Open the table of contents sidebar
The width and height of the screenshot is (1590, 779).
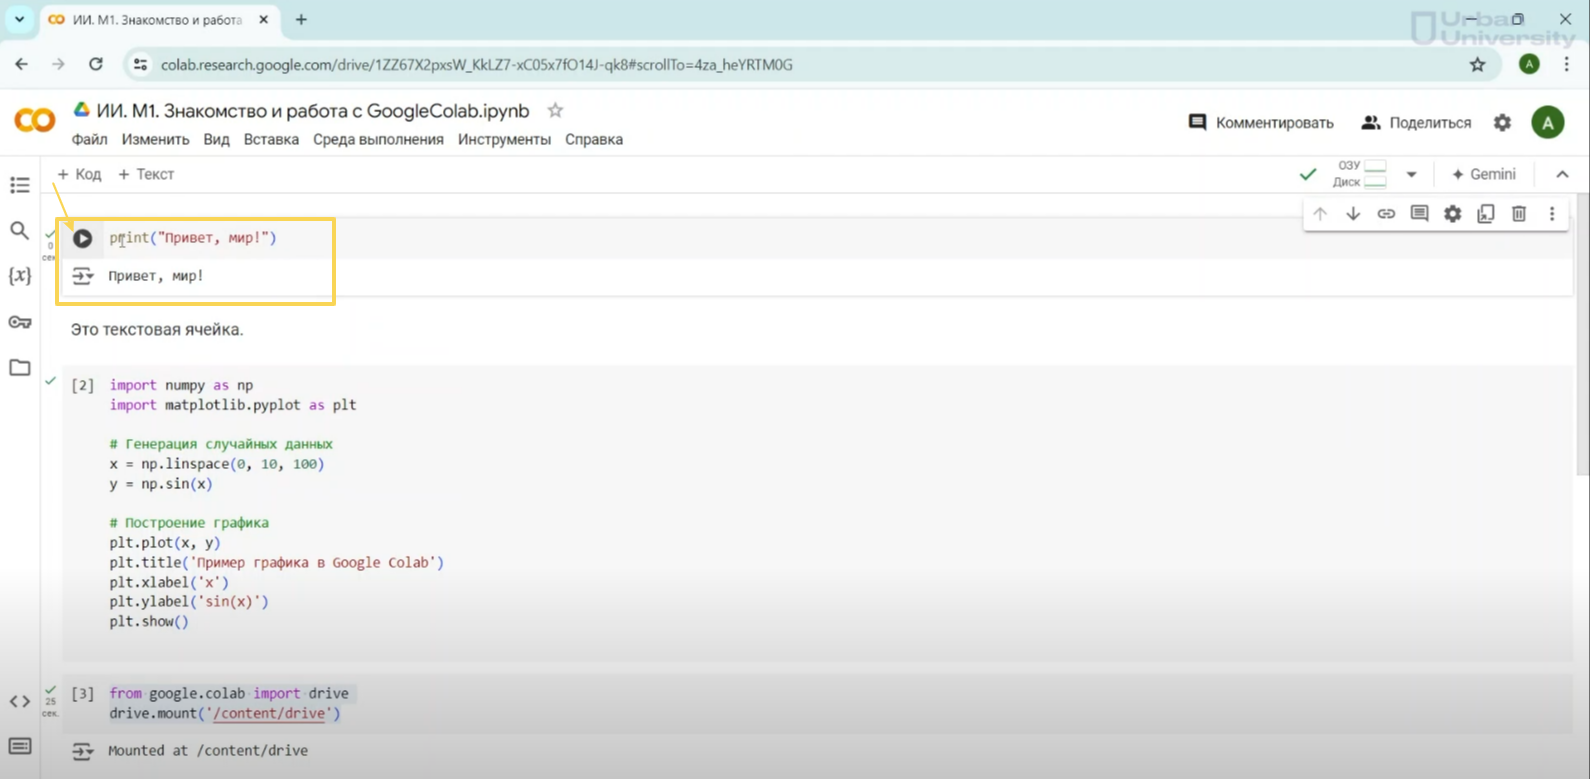click(x=20, y=185)
